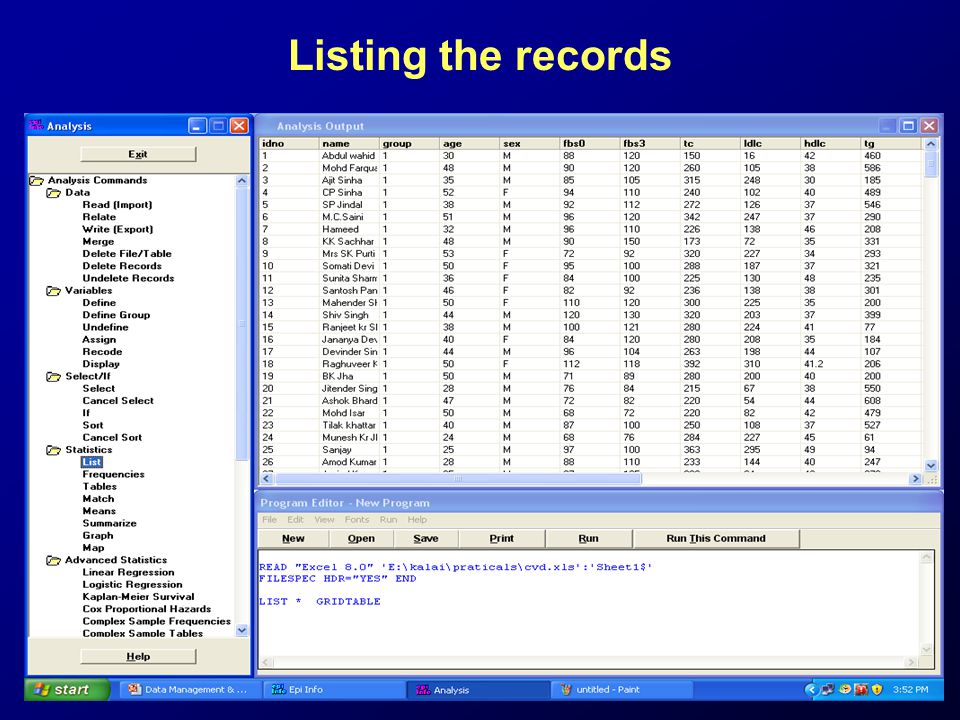Viewport: 960px width, 720px height.
Task: Open the Run menu in Program Editor
Action: click(388, 519)
